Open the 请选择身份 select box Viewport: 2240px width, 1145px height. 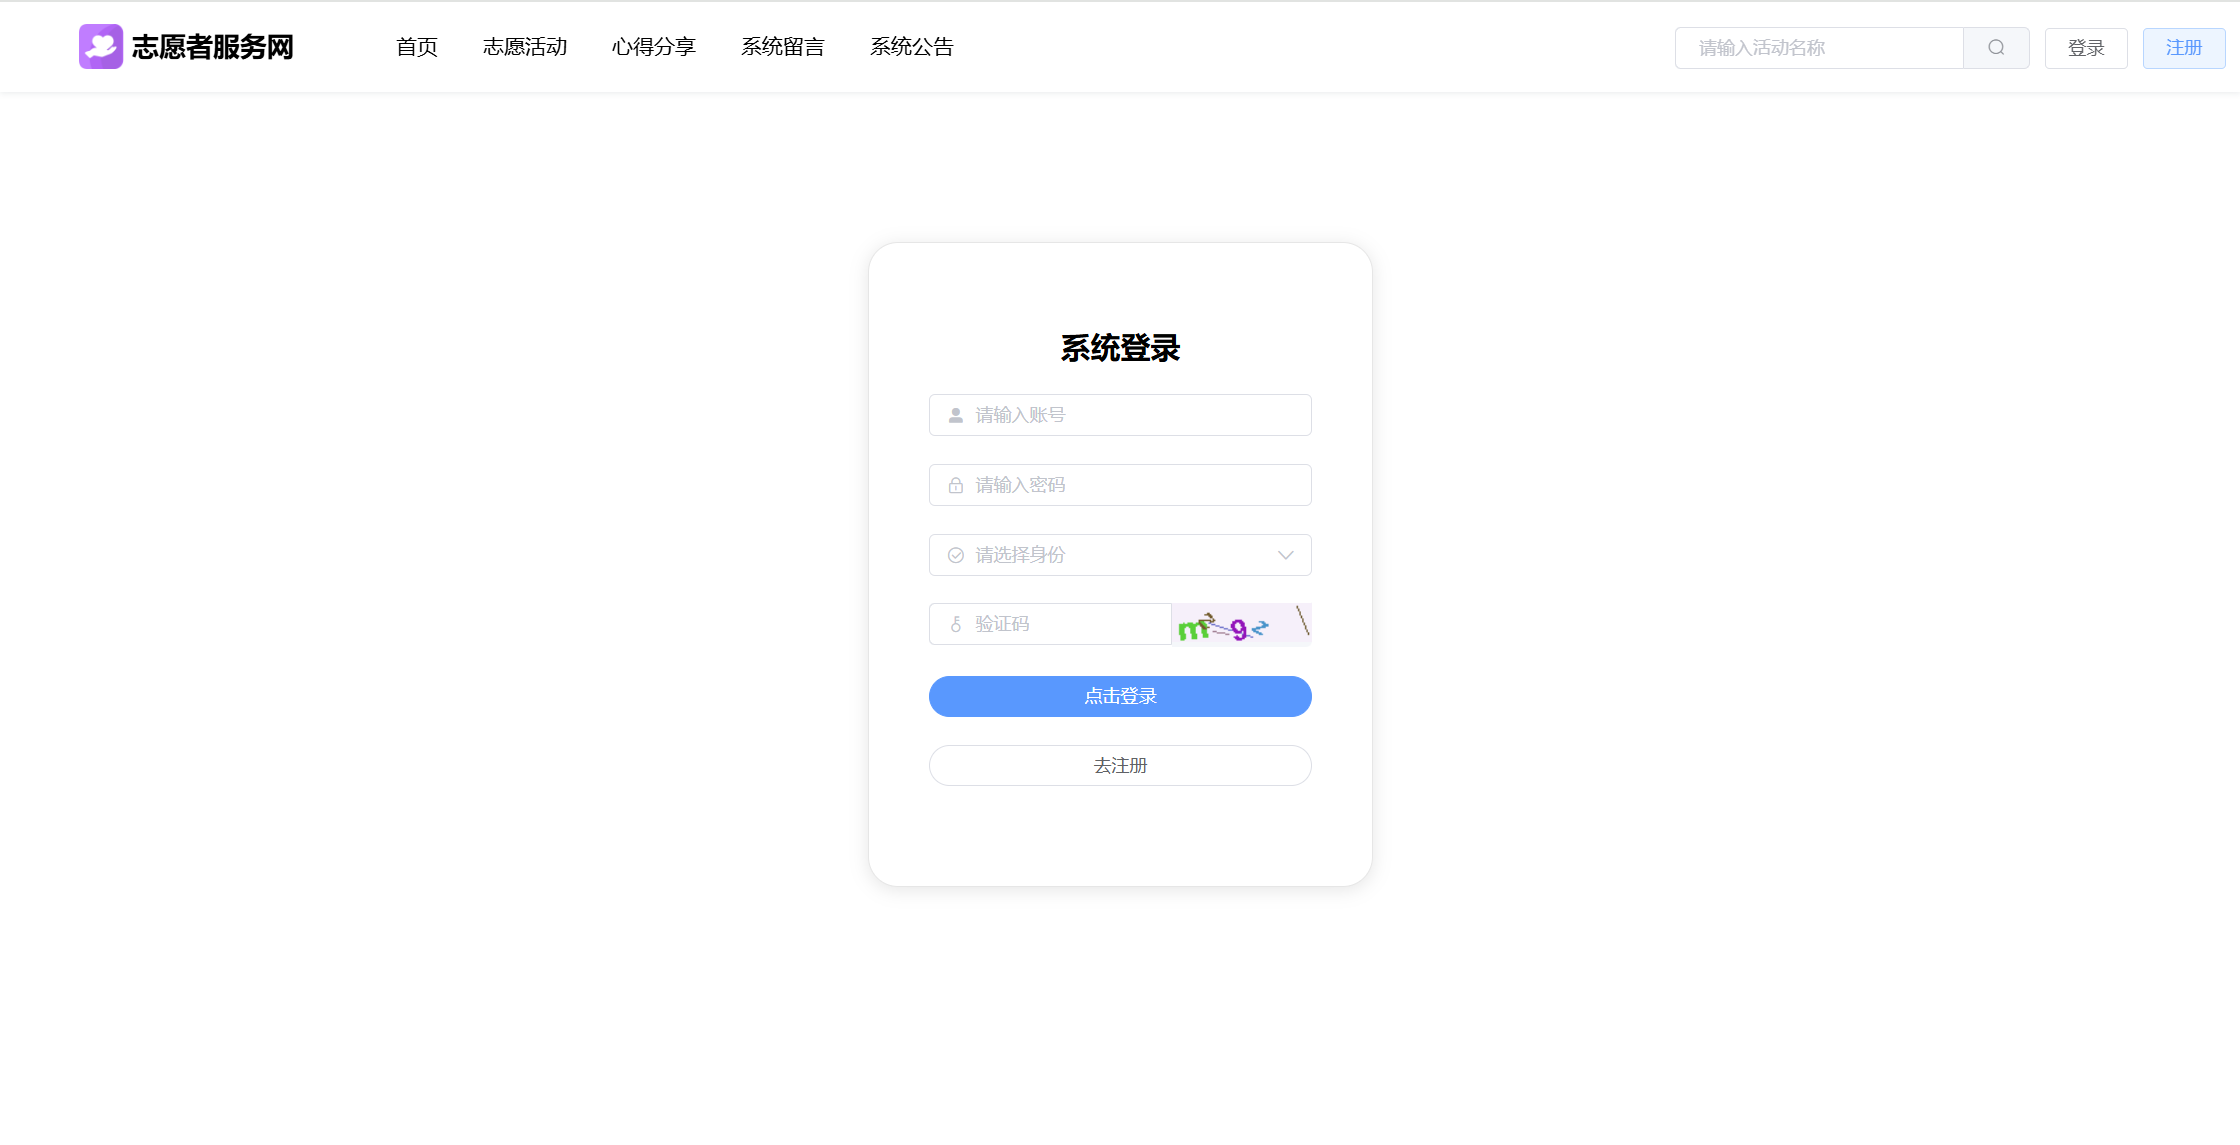point(1118,555)
